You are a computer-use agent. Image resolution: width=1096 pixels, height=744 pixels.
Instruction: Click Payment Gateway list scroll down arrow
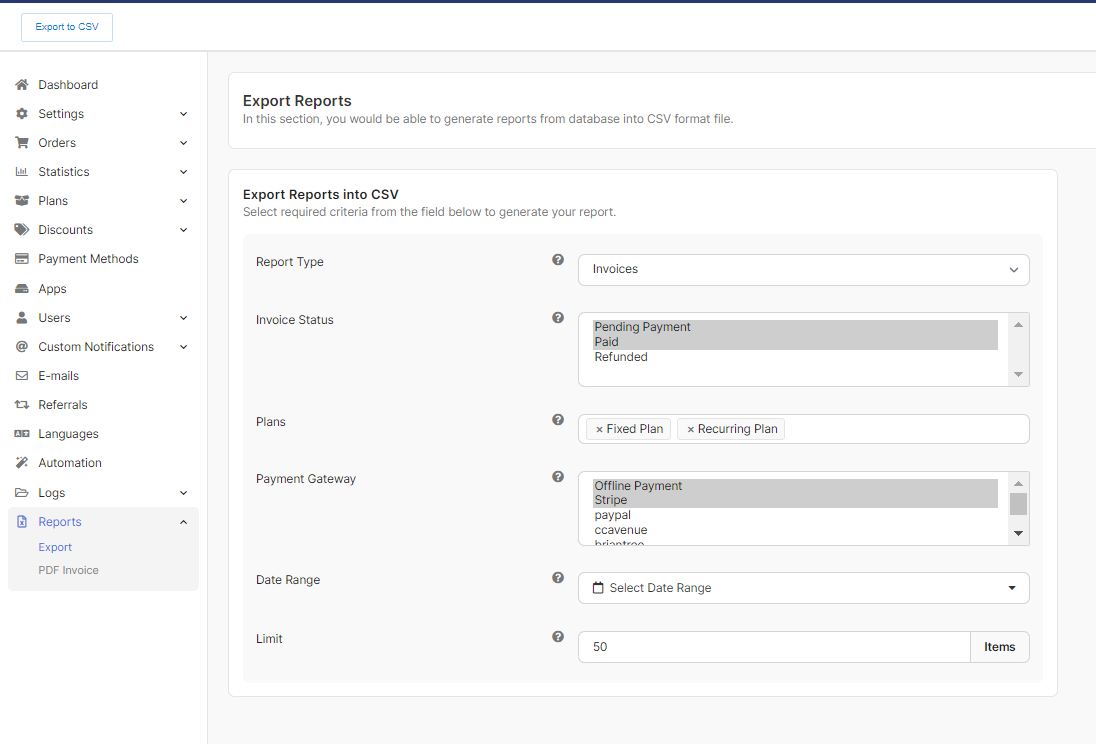coord(1018,534)
